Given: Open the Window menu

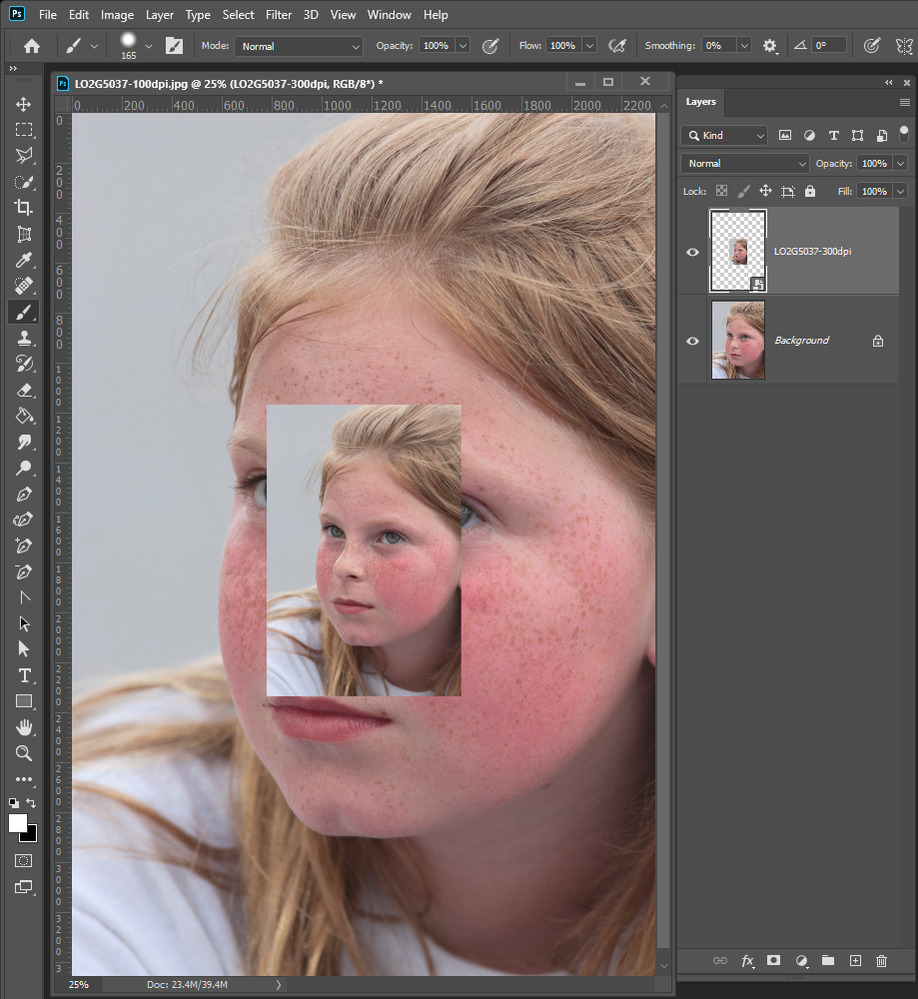Looking at the screenshot, I should [389, 15].
